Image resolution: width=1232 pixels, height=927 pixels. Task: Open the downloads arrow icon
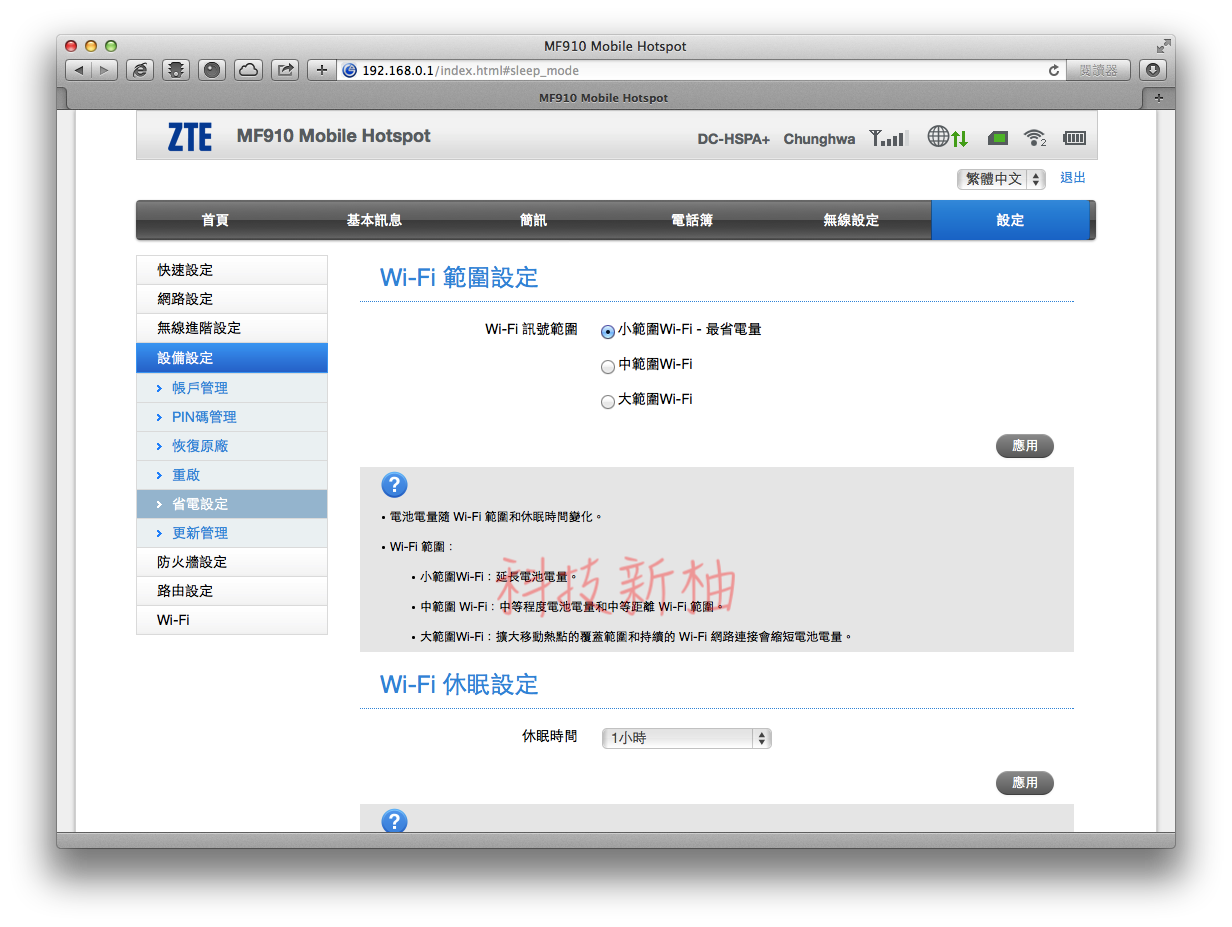[1153, 70]
